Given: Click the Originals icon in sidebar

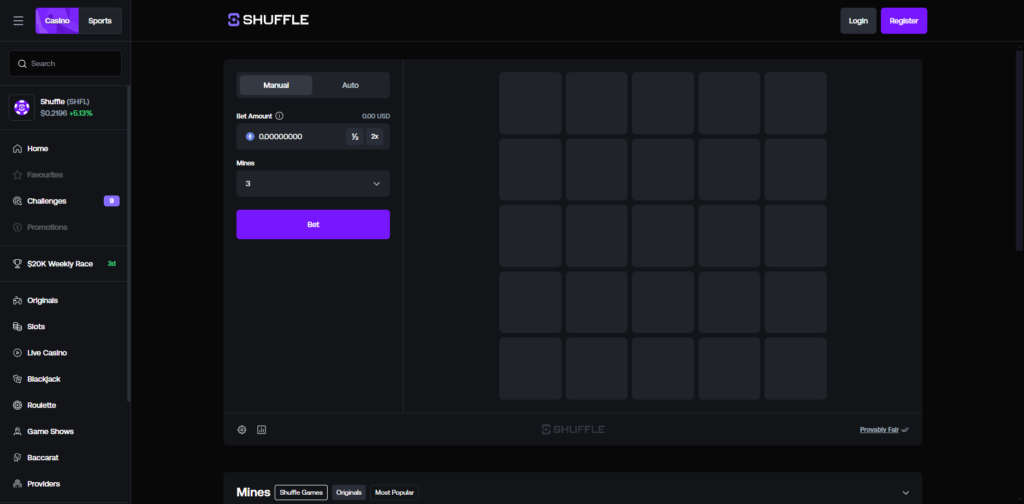Looking at the screenshot, I should click(18, 300).
